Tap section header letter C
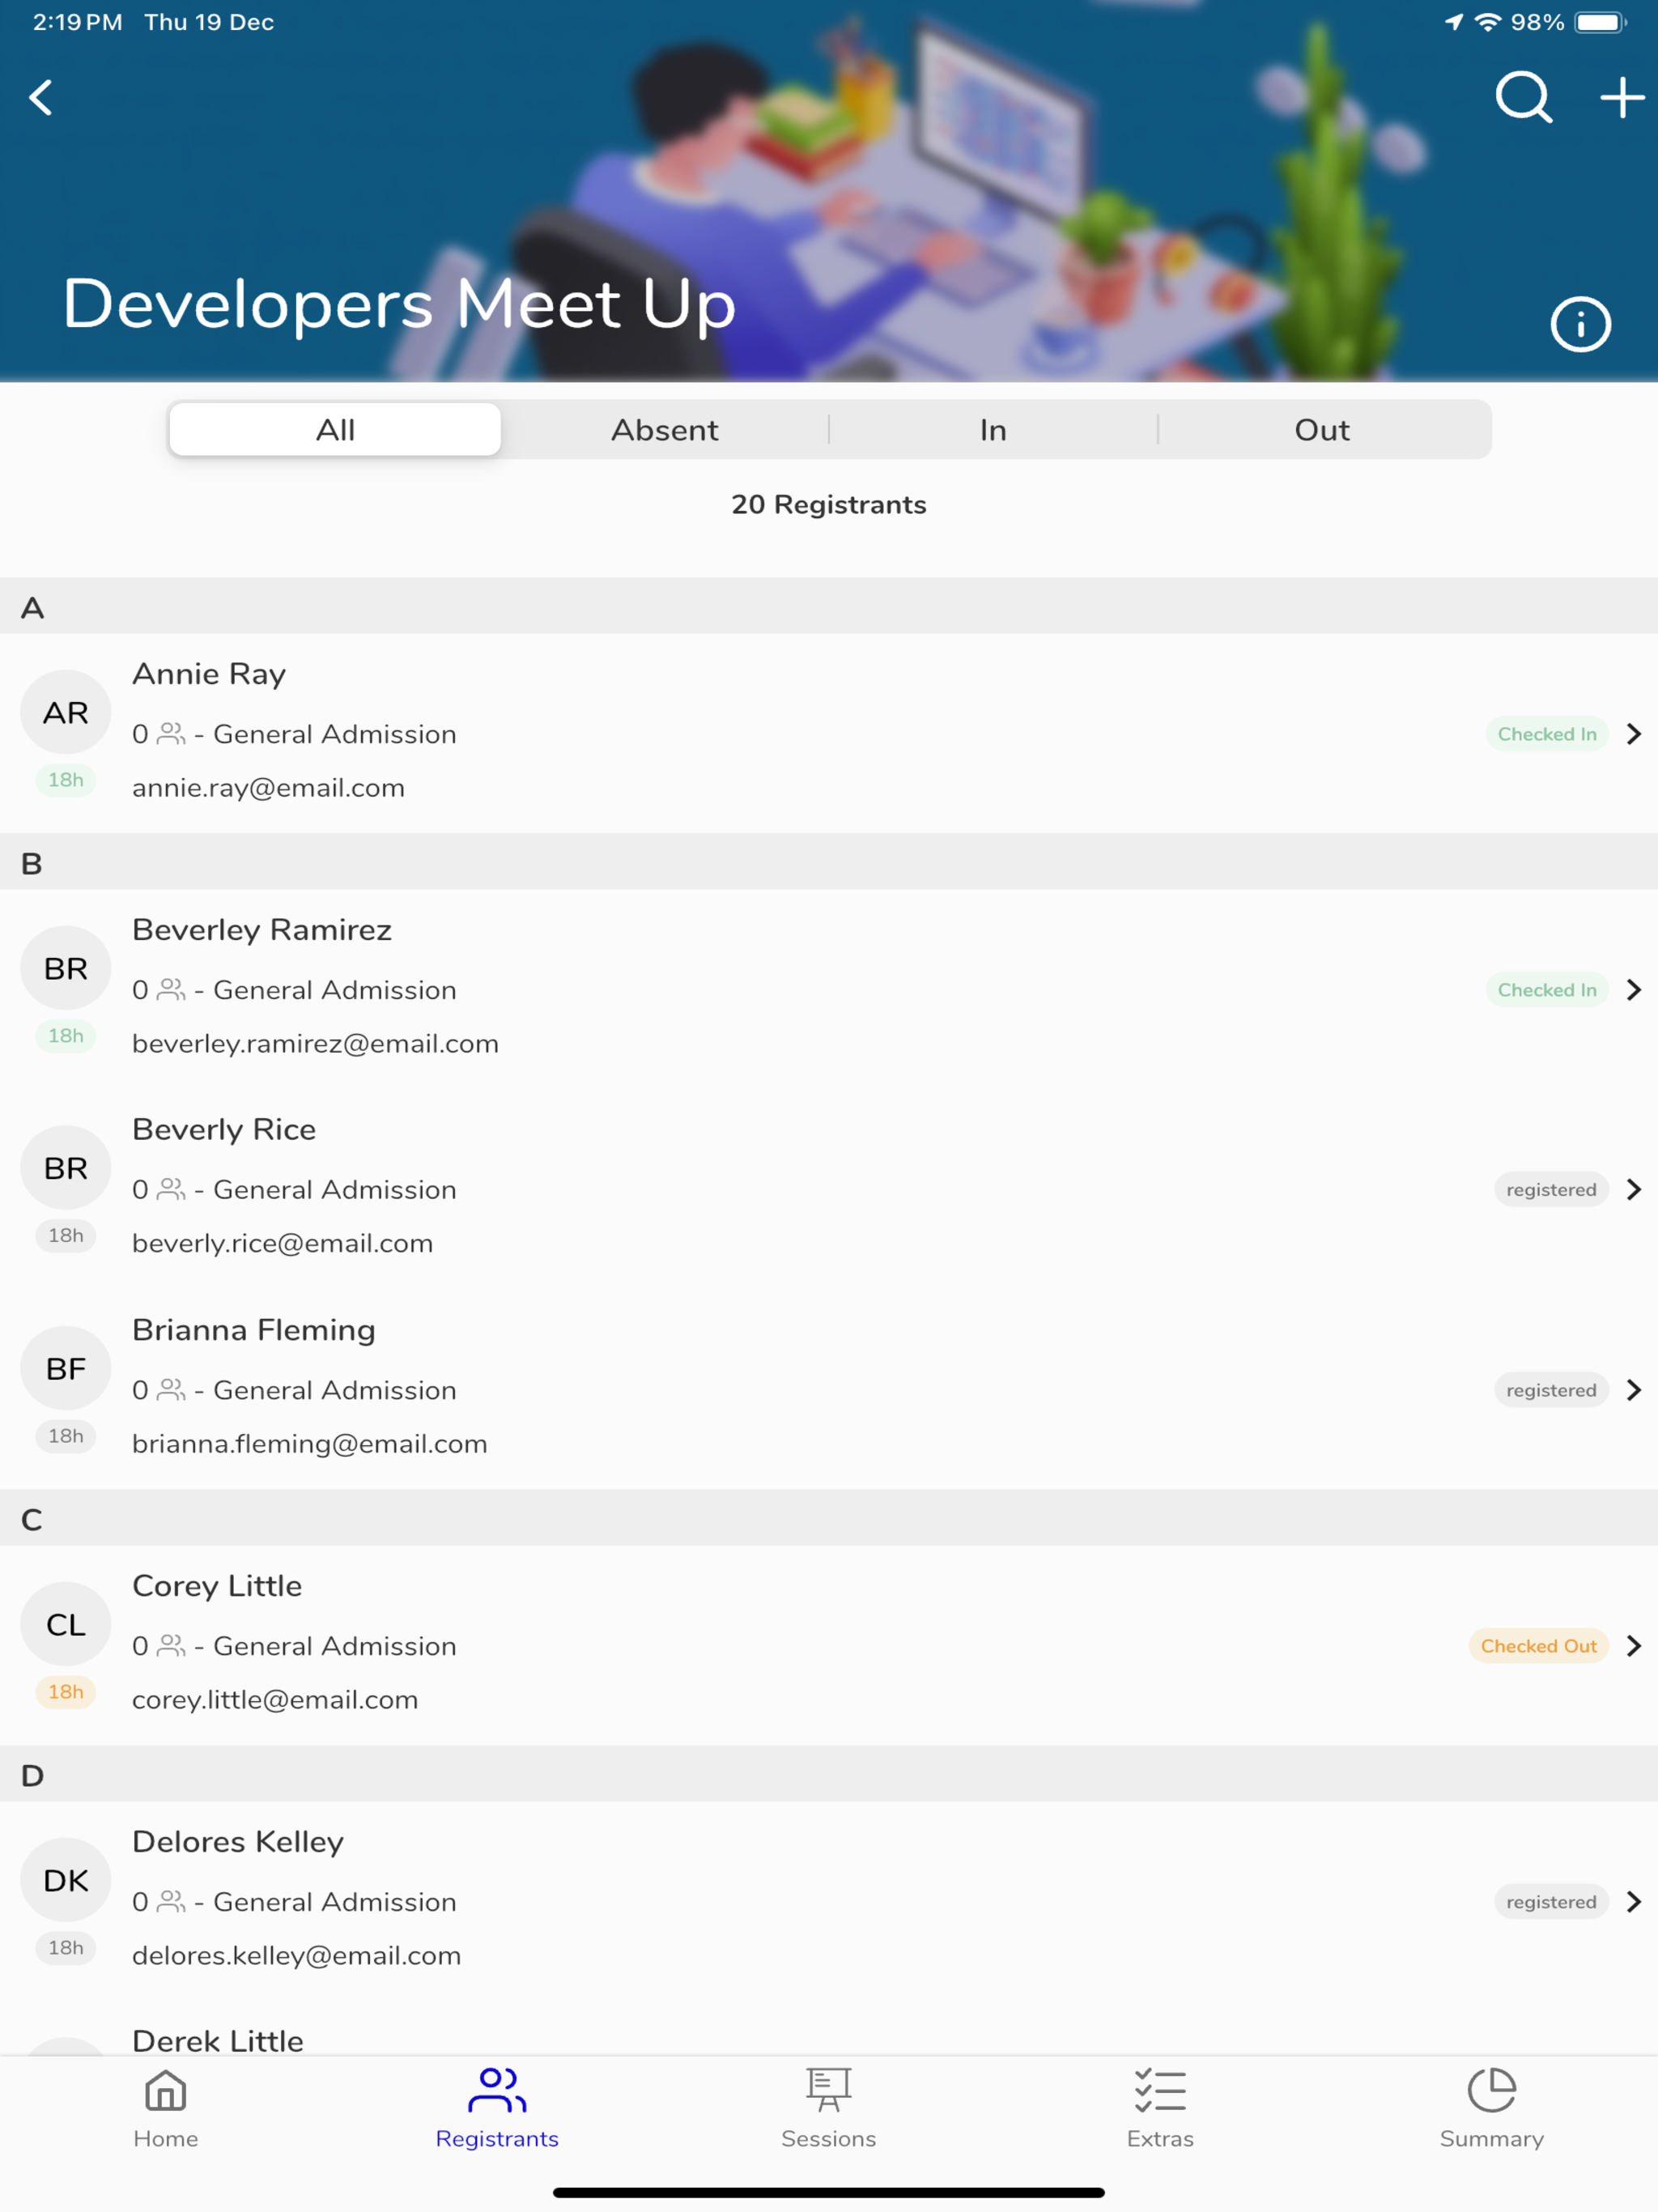The width and height of the screenshot is (1658, 2212). pos(32,1520)
